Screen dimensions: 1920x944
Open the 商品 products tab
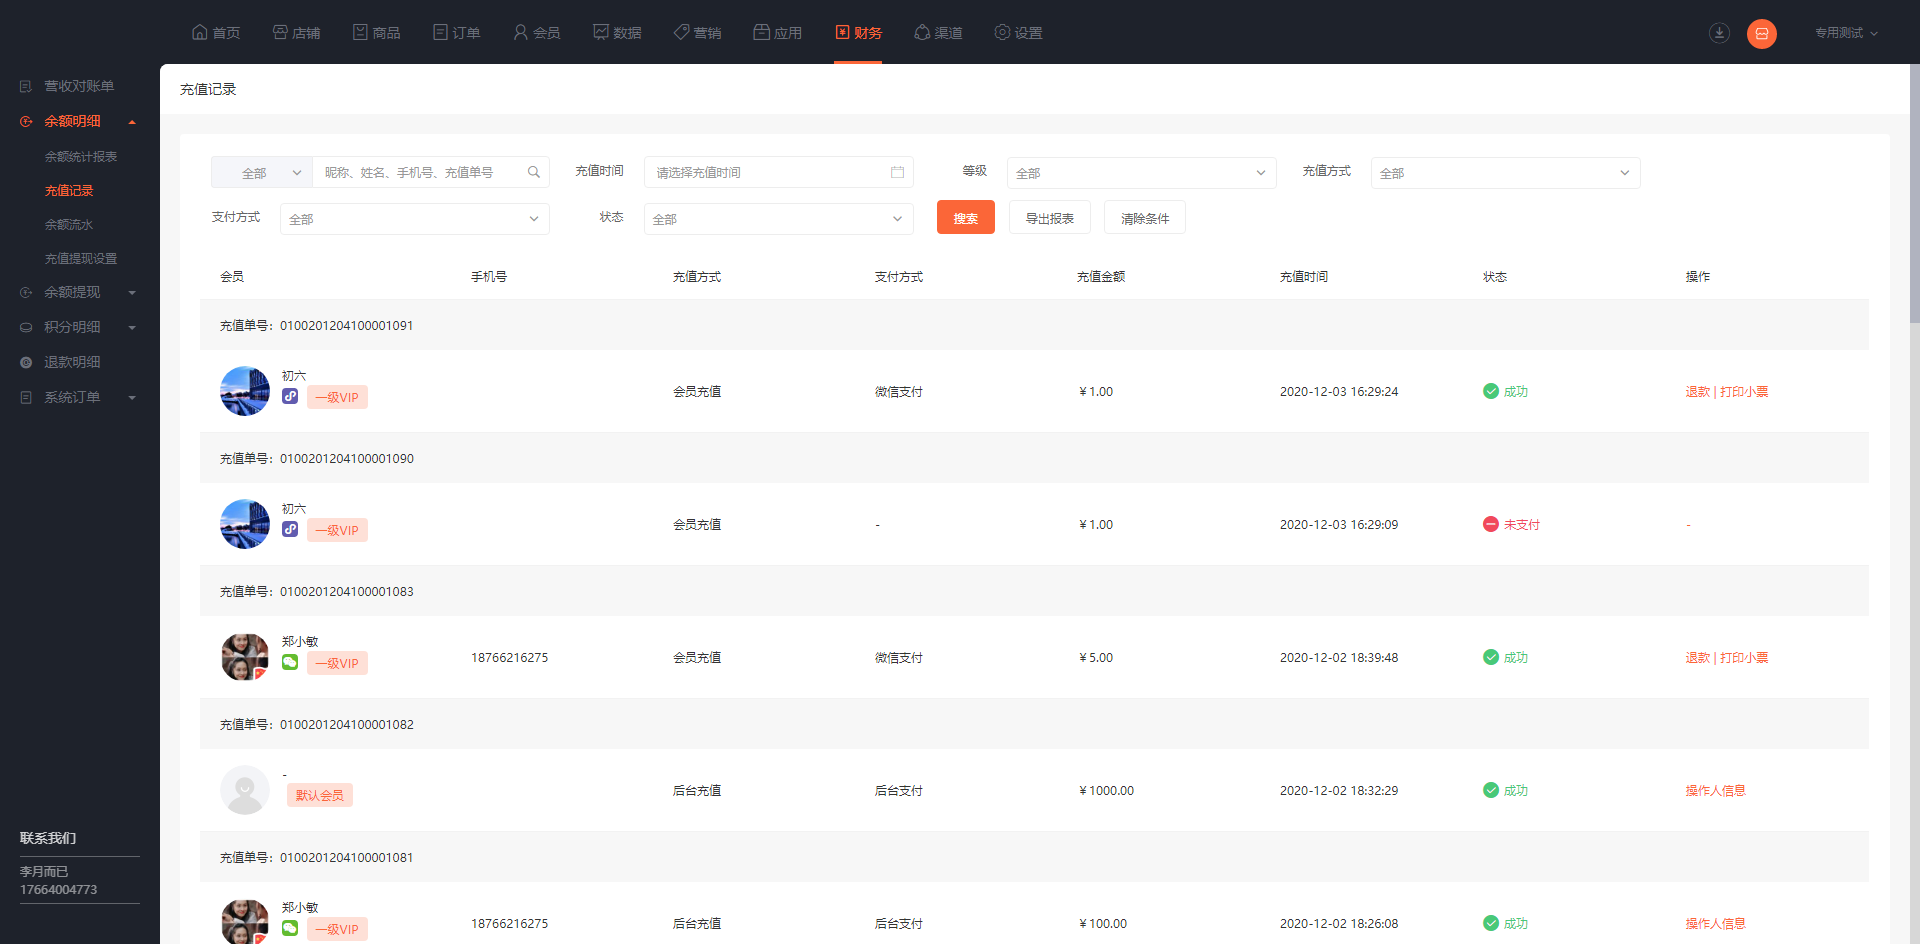tap(376, 33)
